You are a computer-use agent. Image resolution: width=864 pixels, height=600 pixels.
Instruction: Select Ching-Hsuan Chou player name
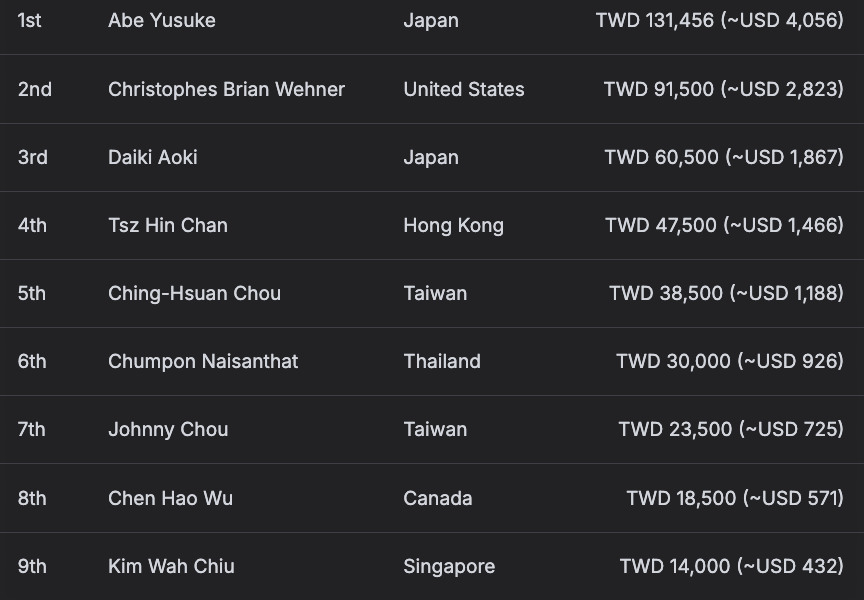pyautogui.click(x=195, y=293)
